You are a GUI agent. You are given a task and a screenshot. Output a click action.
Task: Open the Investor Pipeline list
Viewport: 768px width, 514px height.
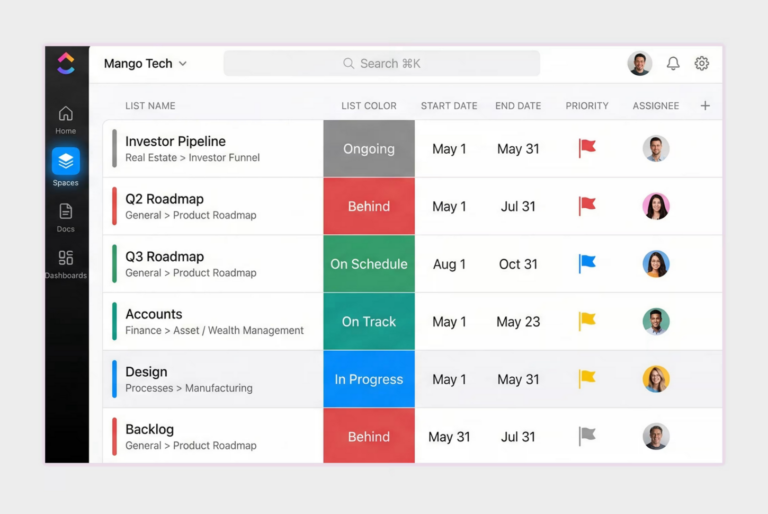[x=175, y=141]
